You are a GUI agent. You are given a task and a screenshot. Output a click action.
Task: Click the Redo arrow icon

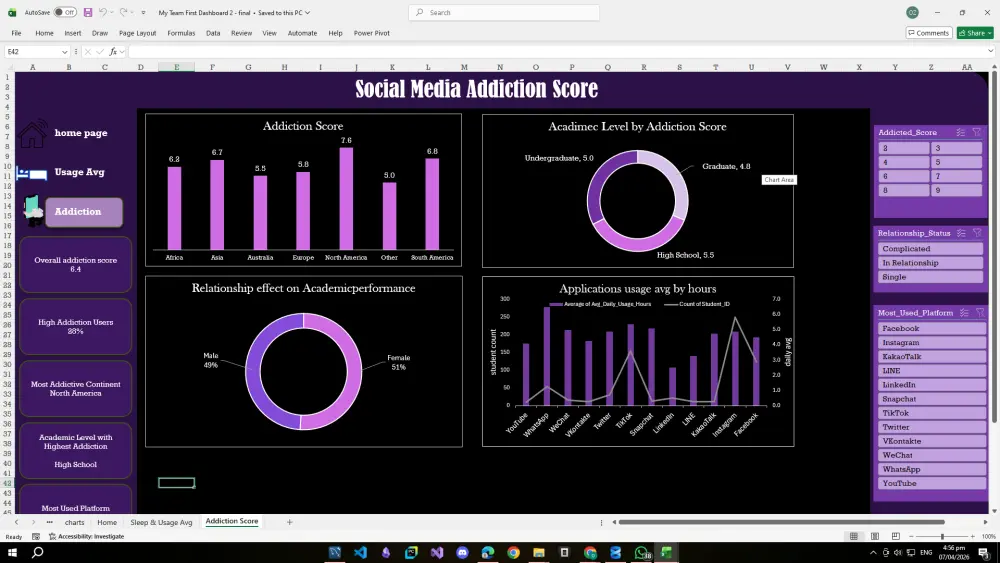[123, 12]
